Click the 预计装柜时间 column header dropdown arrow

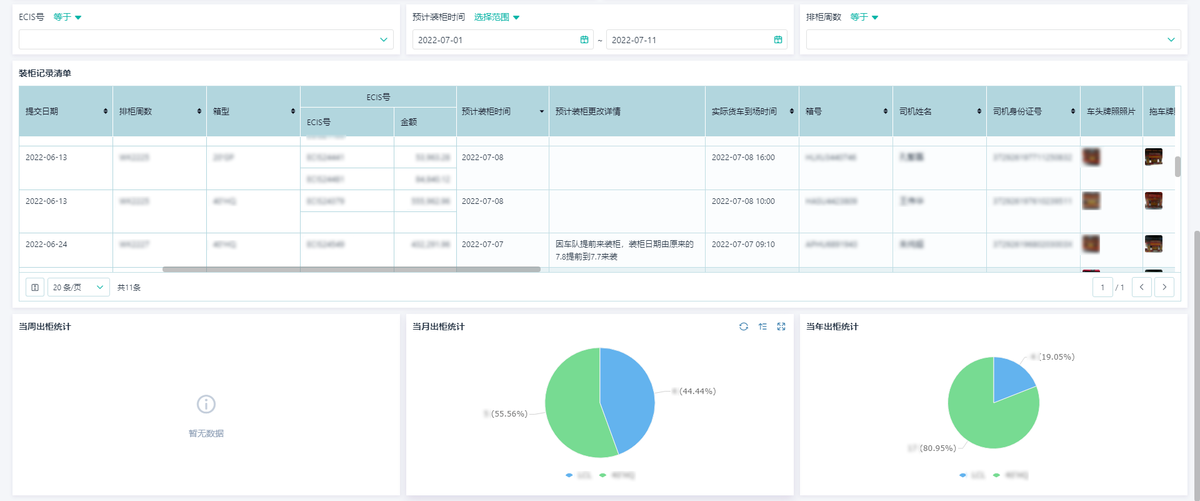click(542, 111)
